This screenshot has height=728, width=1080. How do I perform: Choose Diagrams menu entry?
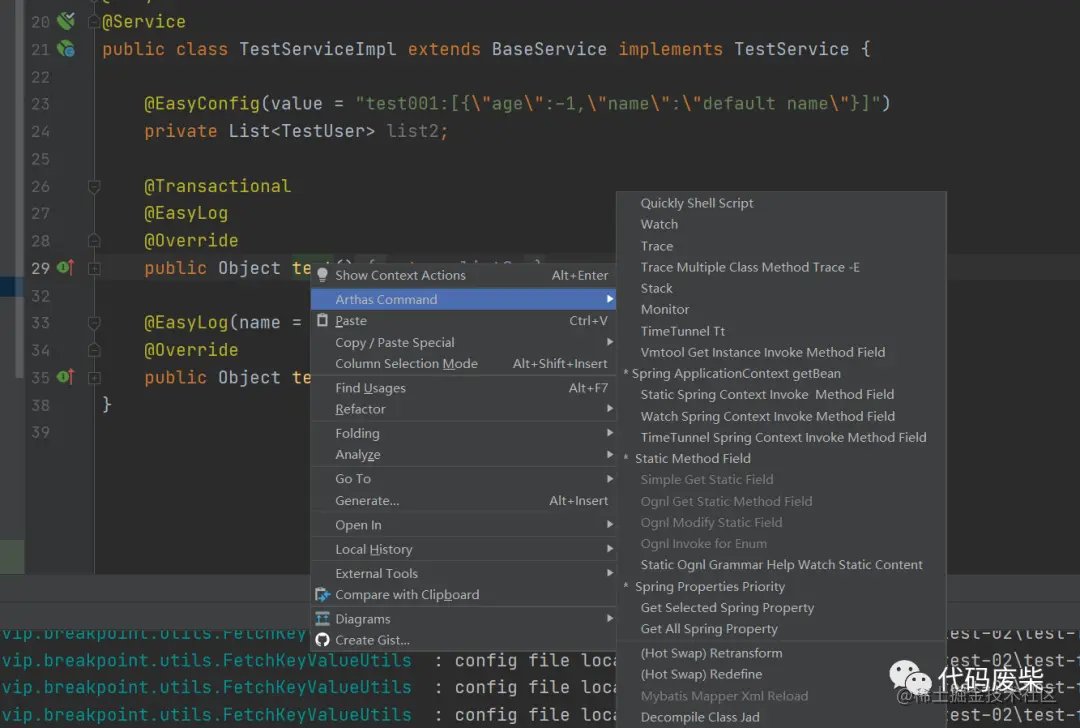pyautogui.click(x=463, y=618)
